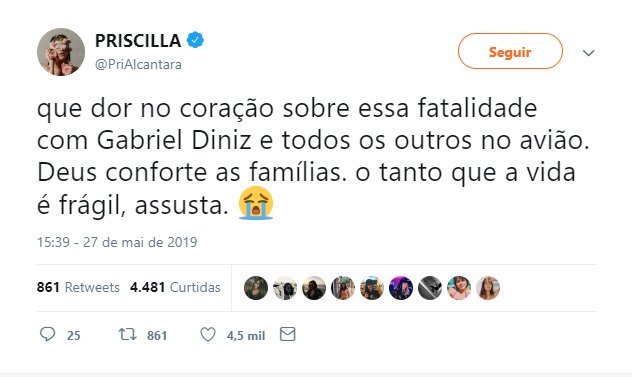
Task: Click the retweet arrows icon
Action: point(127,334)
